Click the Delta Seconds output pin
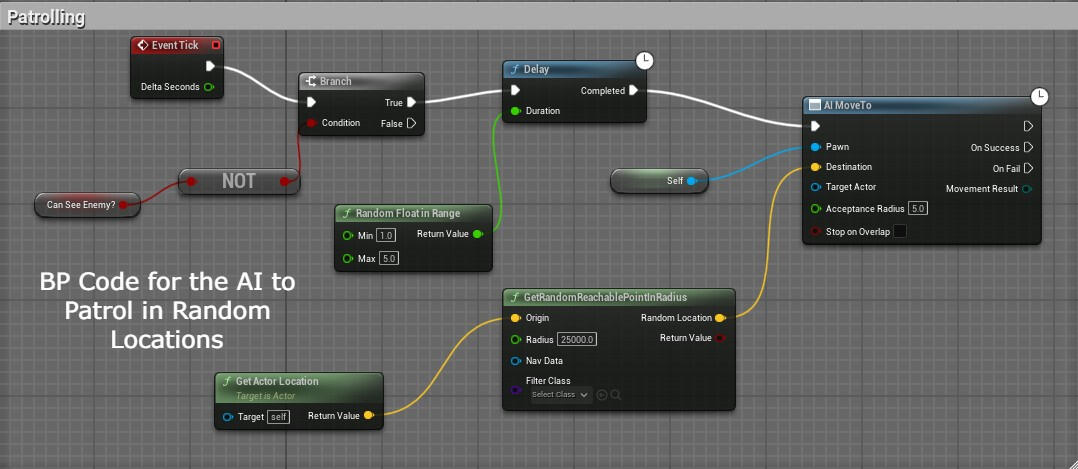1078x469 pixels. tap(209, 87)
